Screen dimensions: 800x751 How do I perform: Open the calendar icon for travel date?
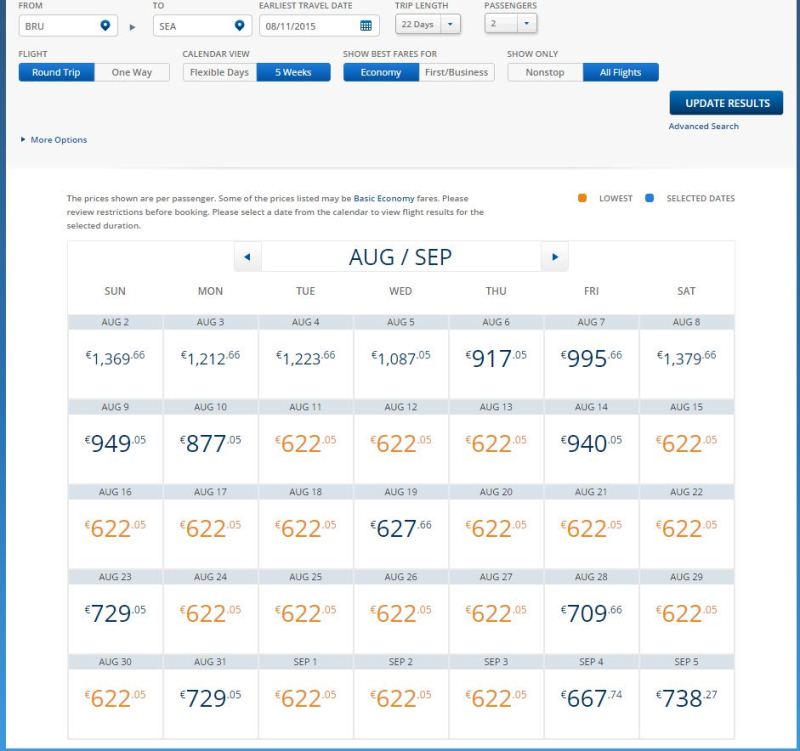pos(365,25)
